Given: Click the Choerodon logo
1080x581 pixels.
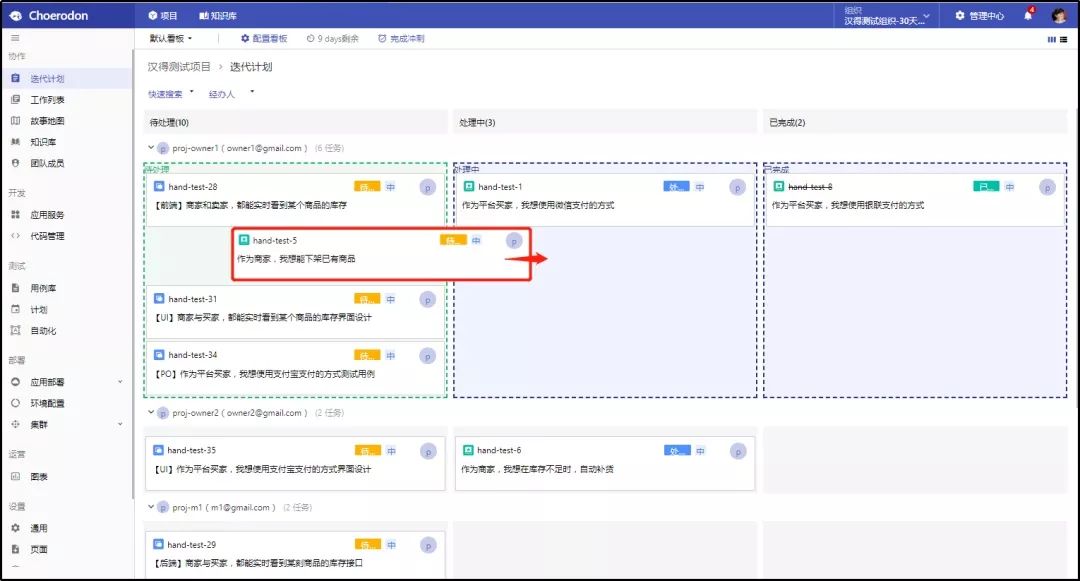Looking at the screenshot, I should pos(48,16).
